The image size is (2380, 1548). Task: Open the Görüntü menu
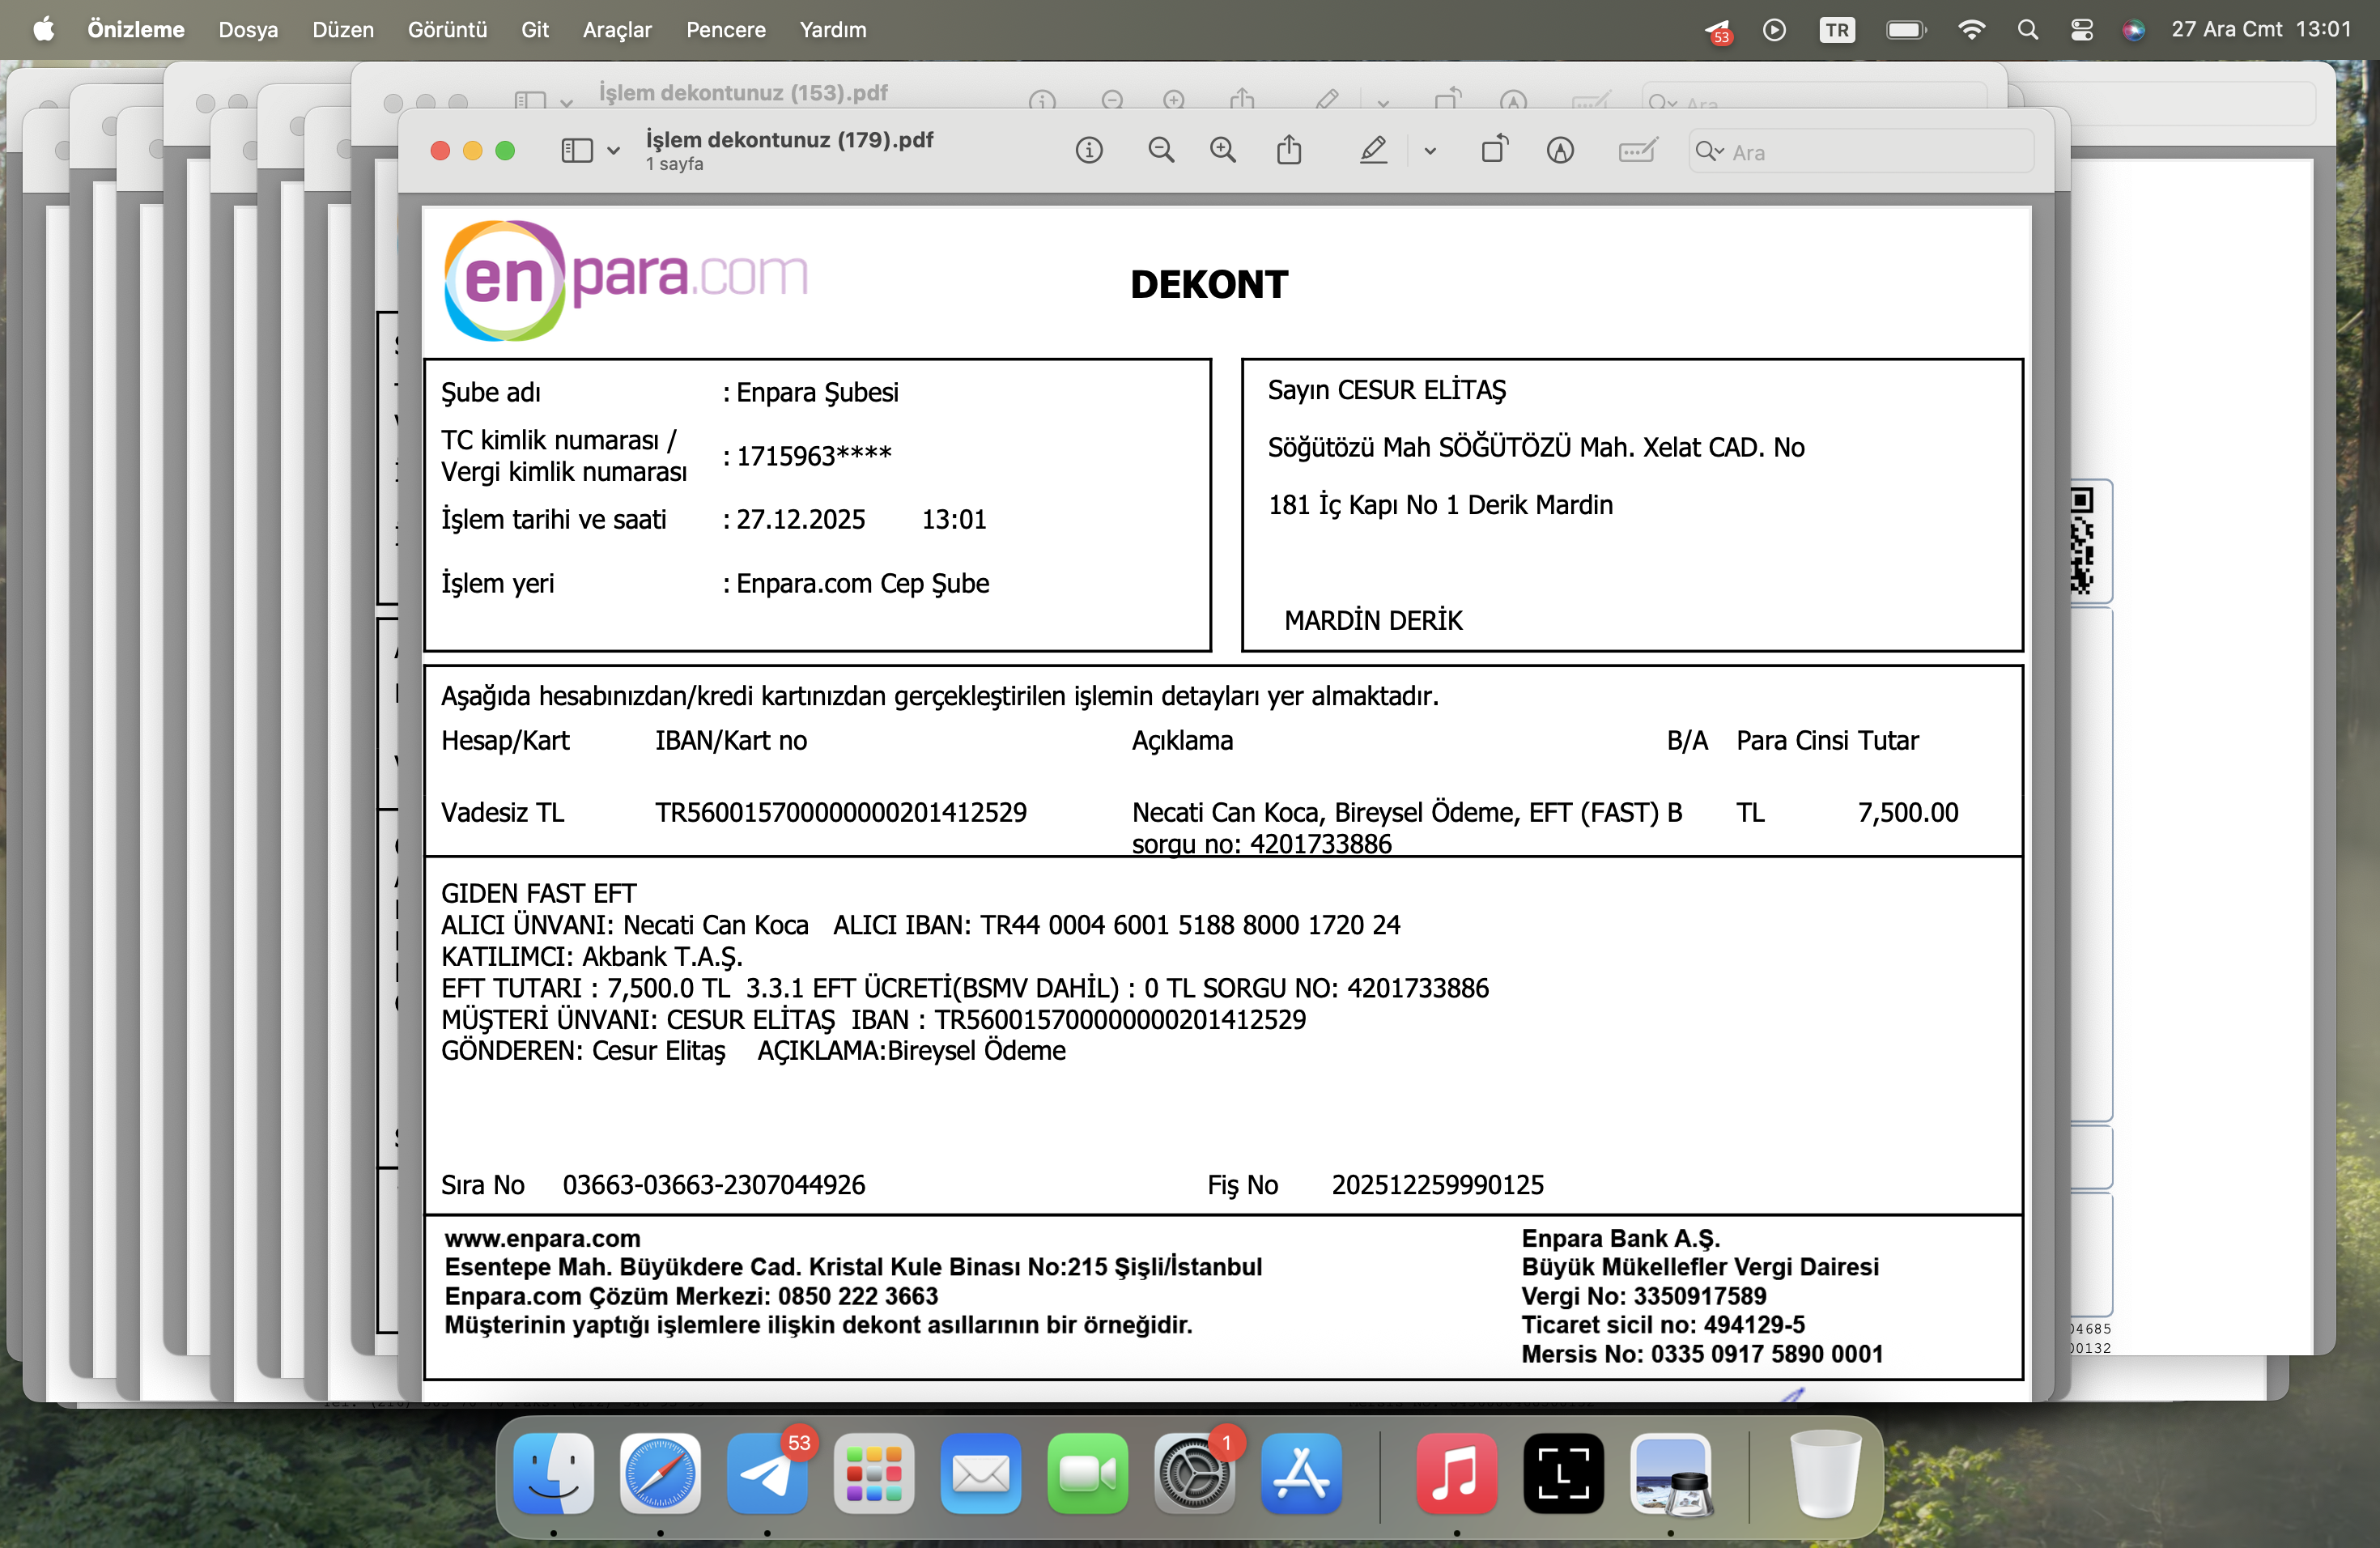[447, 30]
